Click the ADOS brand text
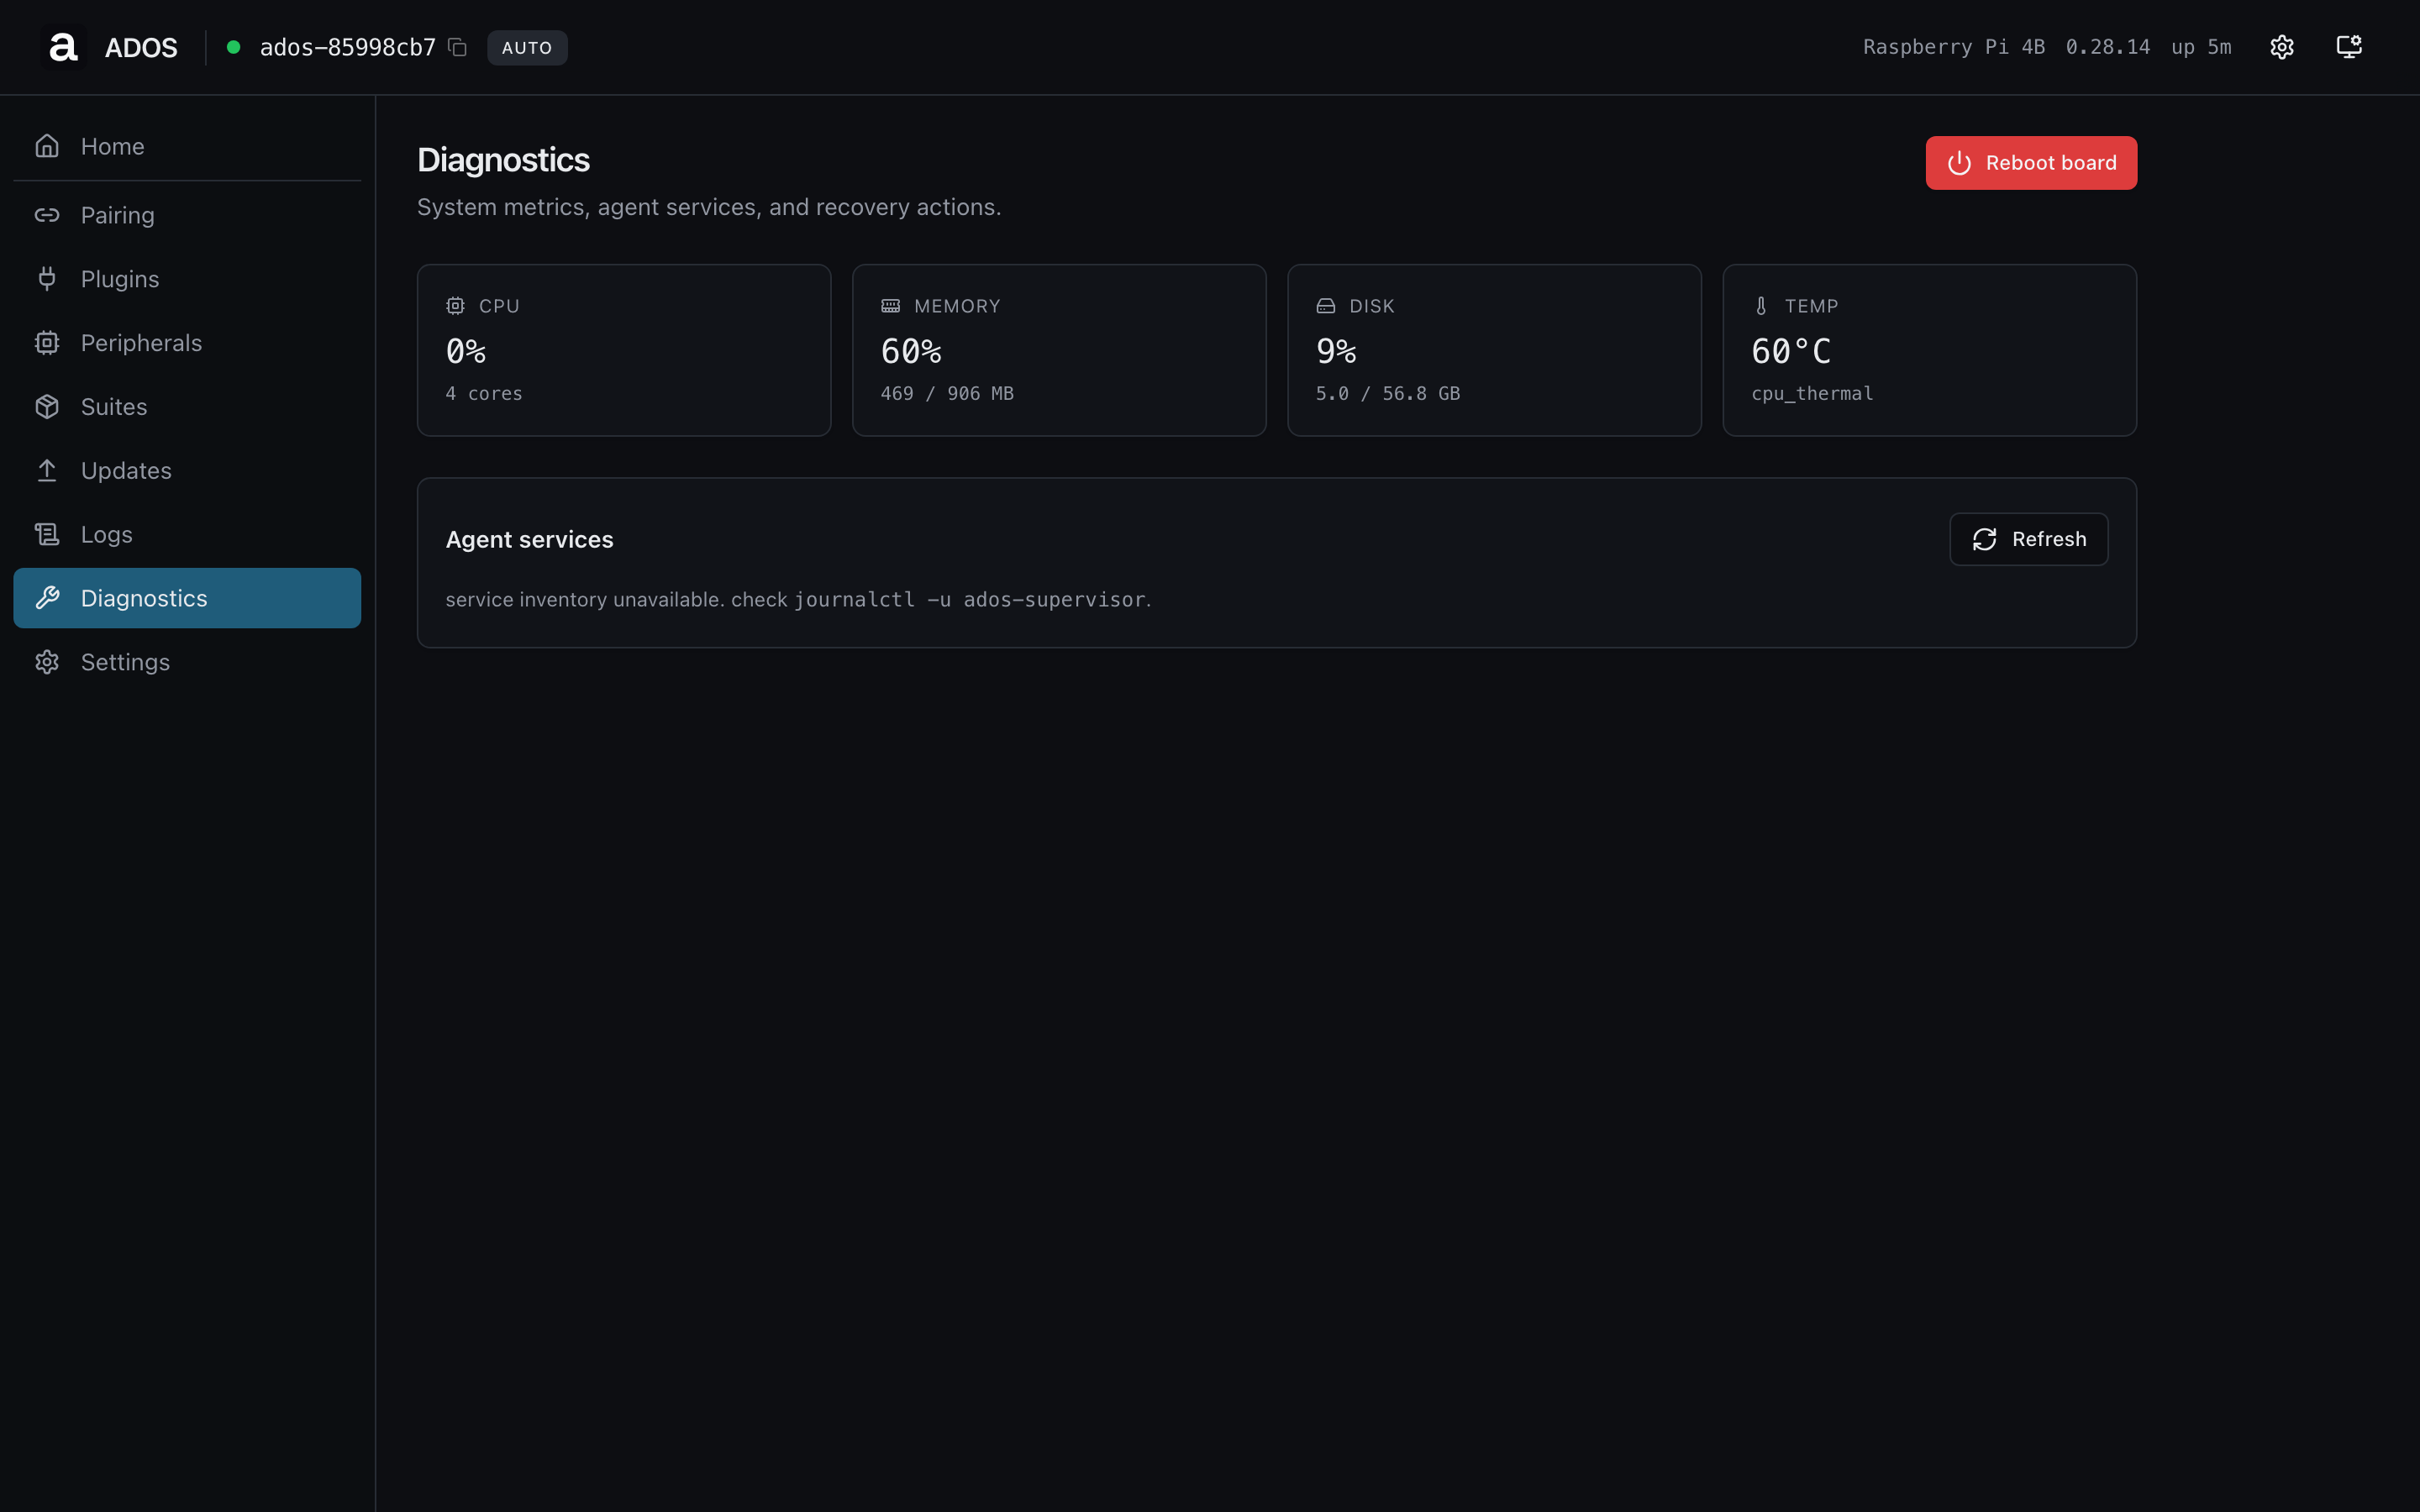 tap(141, 47)
